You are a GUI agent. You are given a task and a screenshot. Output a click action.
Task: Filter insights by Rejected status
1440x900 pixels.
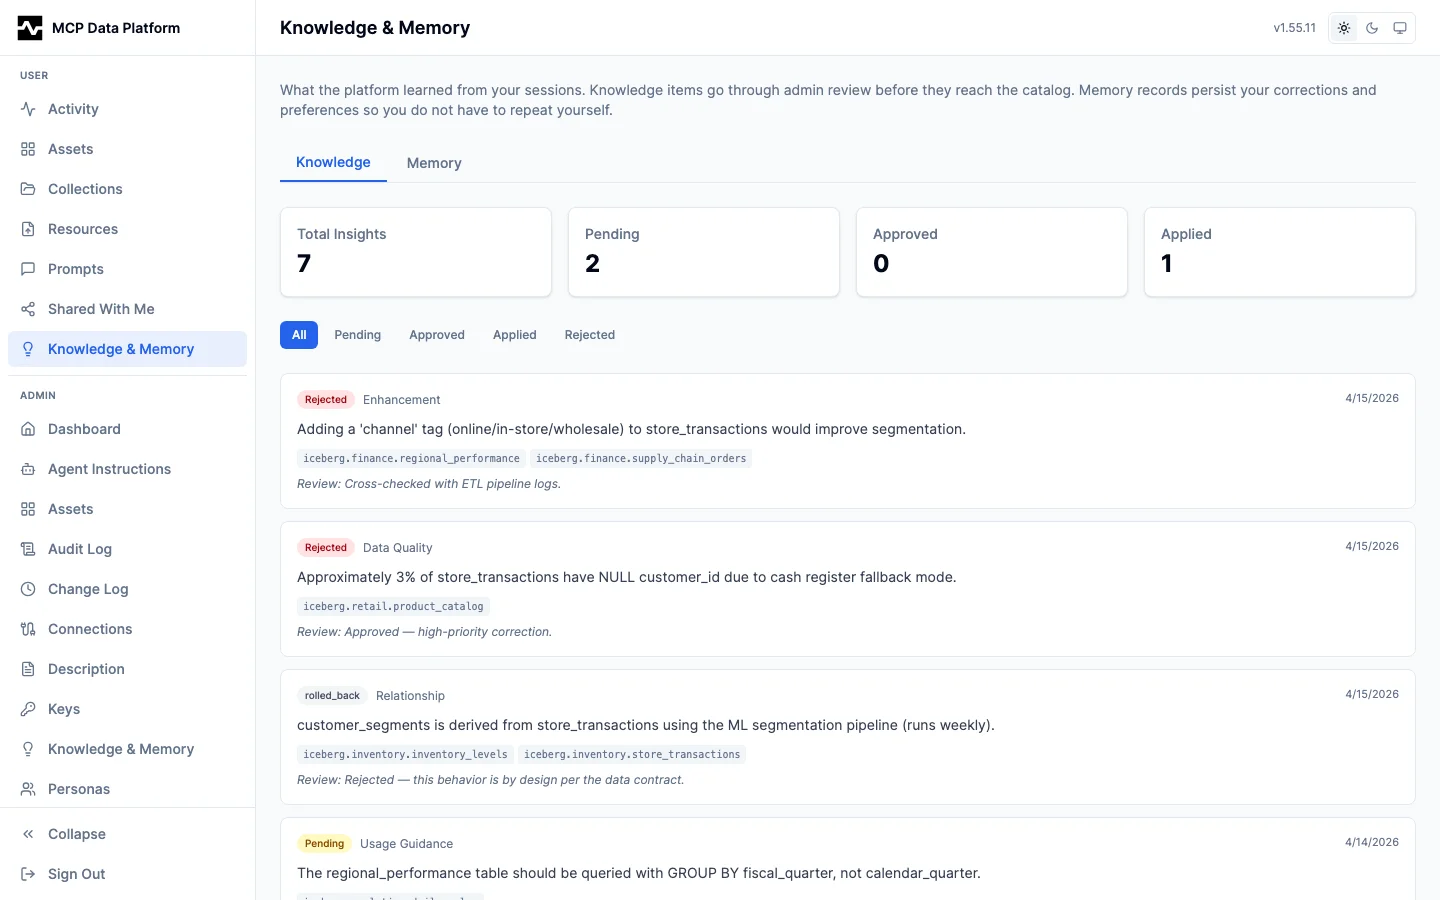click(589, 335)
